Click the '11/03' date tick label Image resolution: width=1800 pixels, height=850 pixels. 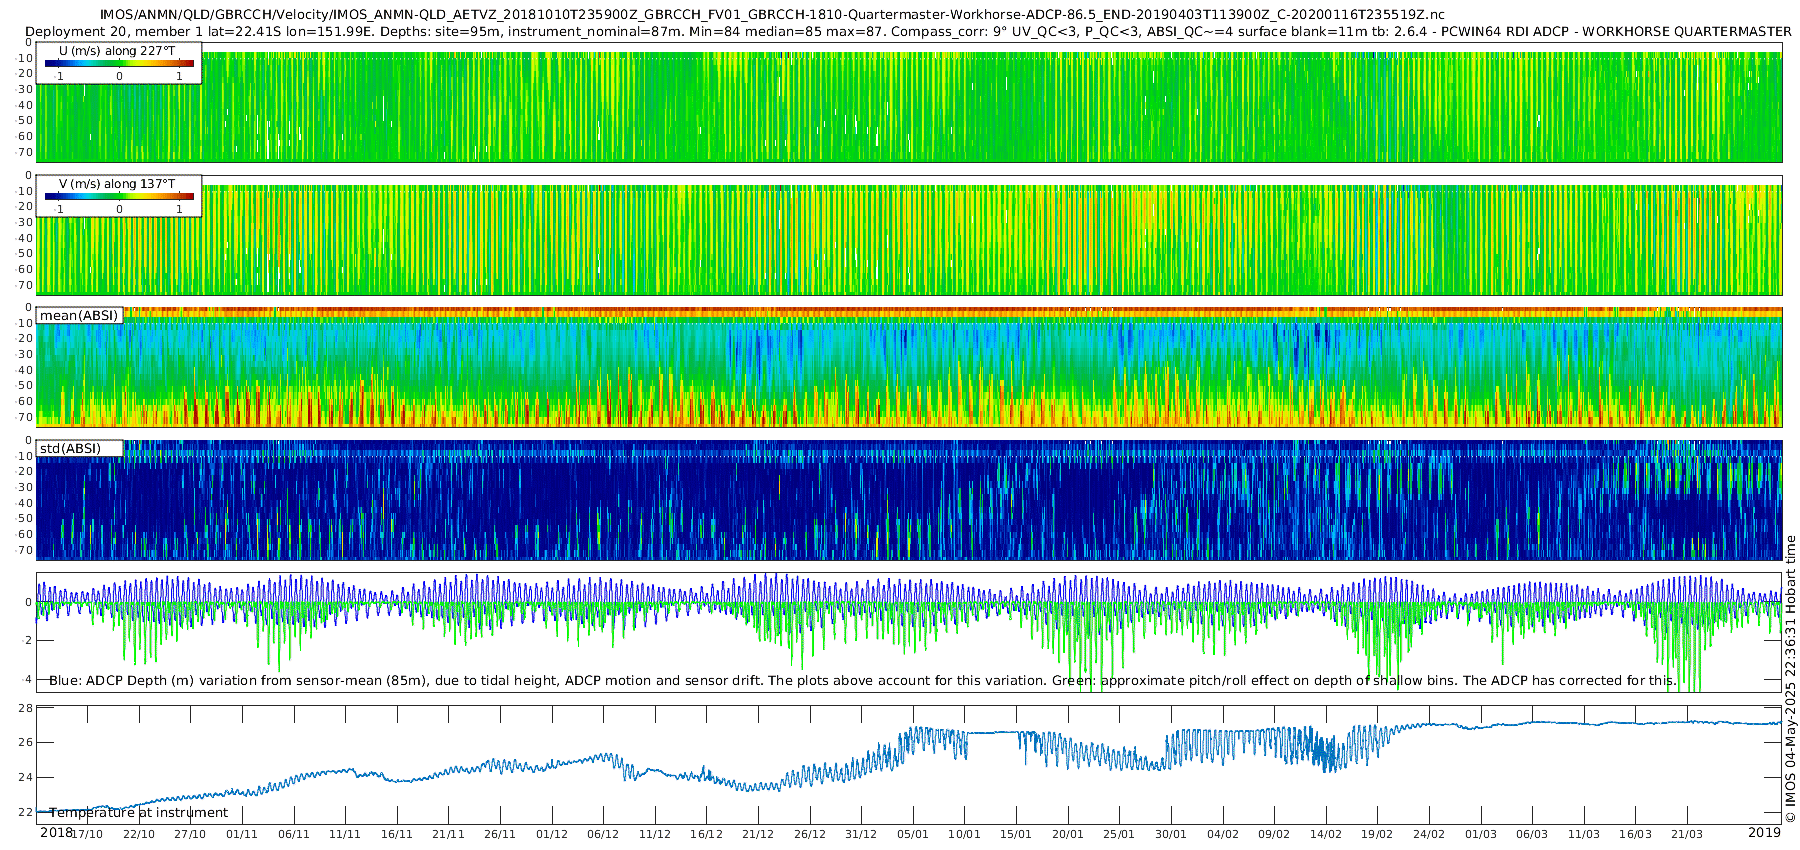(x=1584, y=834)
